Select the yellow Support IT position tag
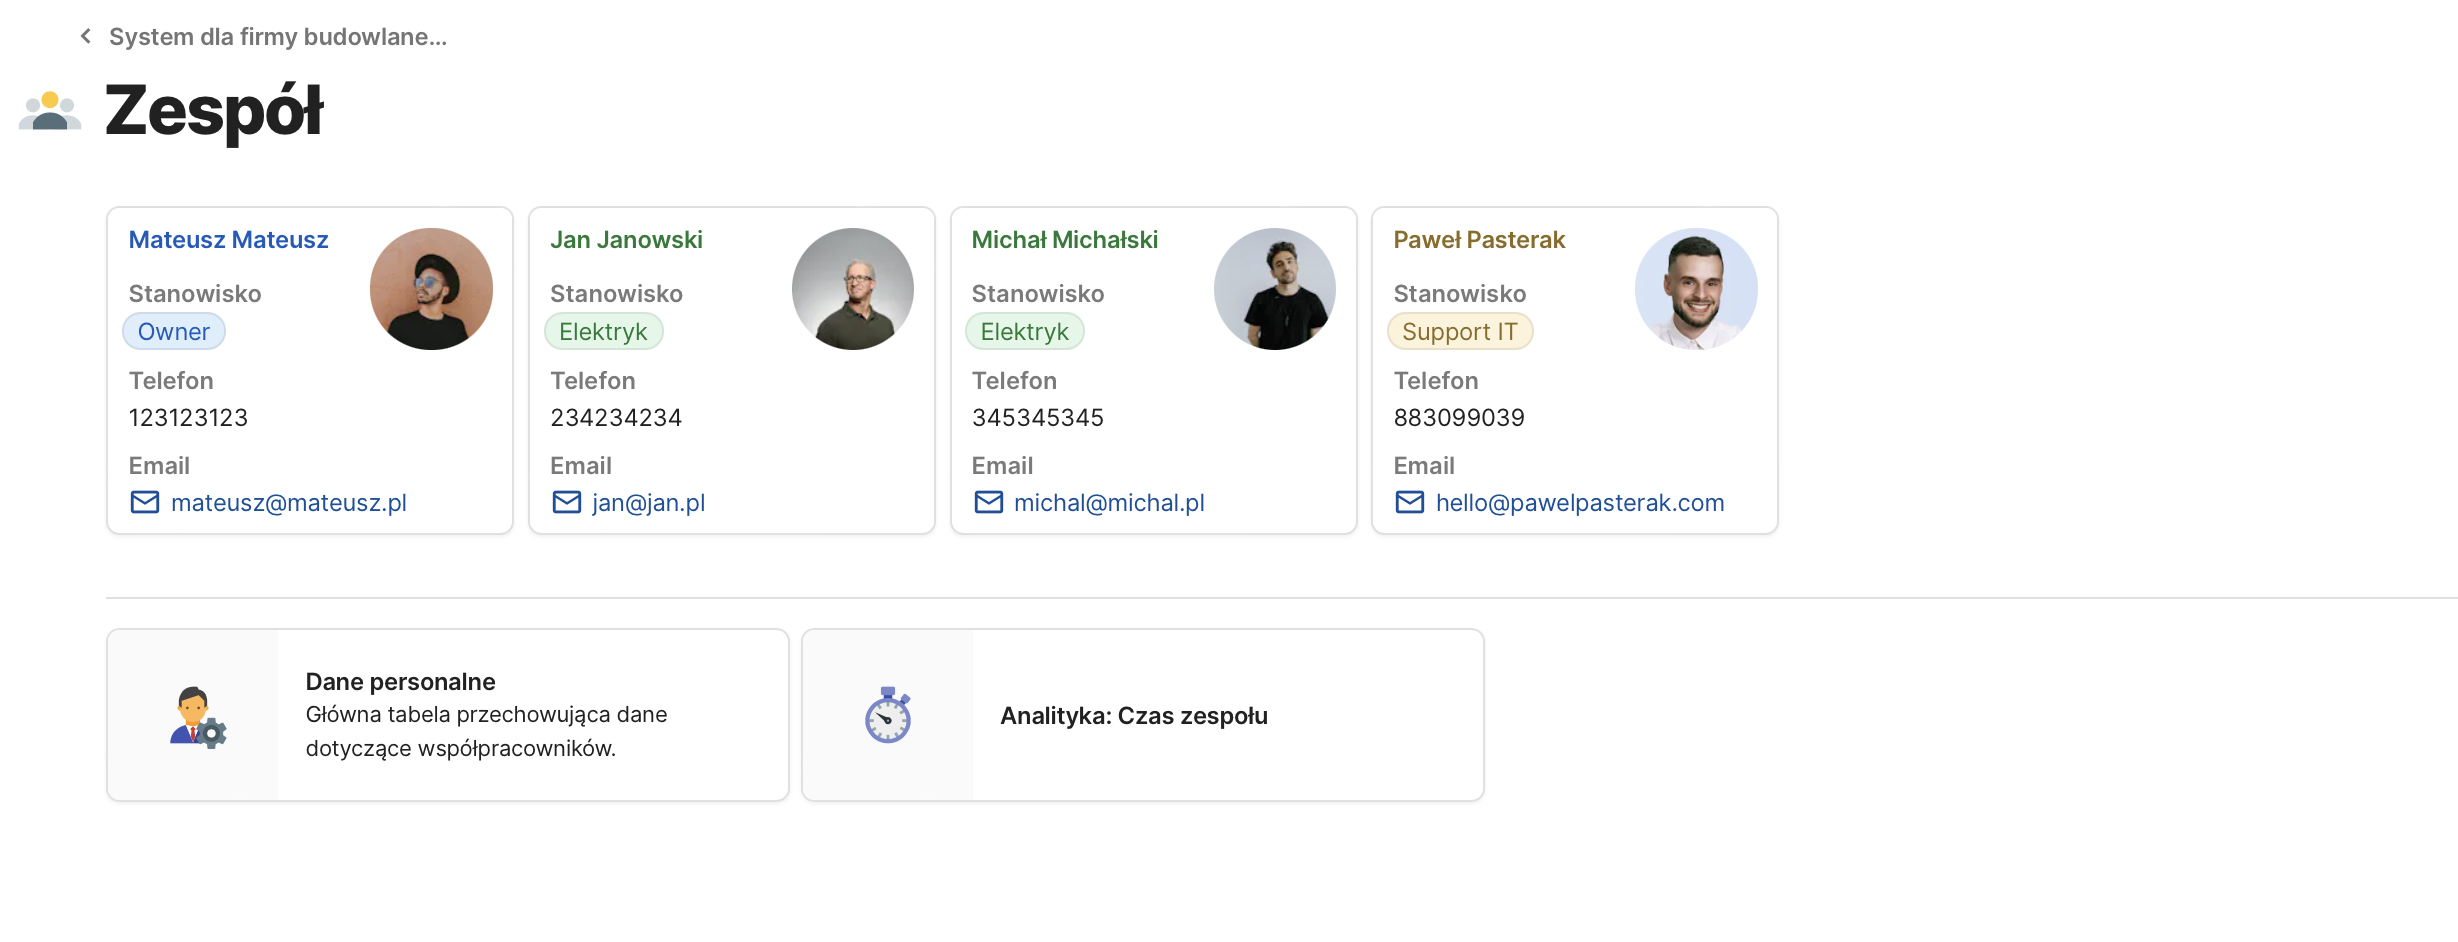The image size is (2458, 942). pyautogui.click(x=1459, y=332)
